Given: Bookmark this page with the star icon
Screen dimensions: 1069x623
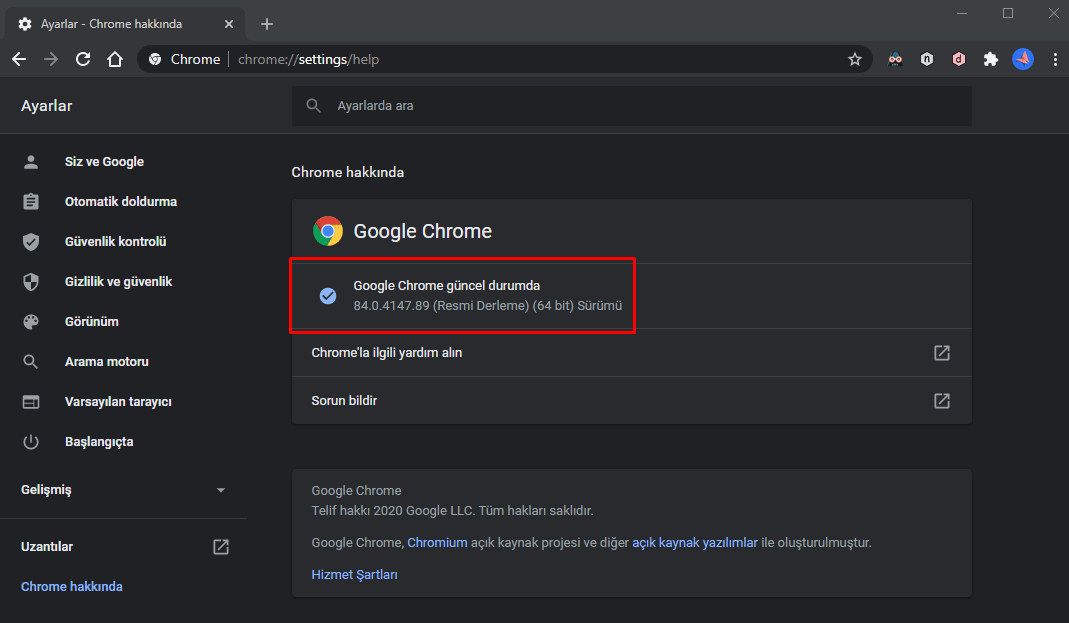Looking at the screenshot, I should click(855, 59).
